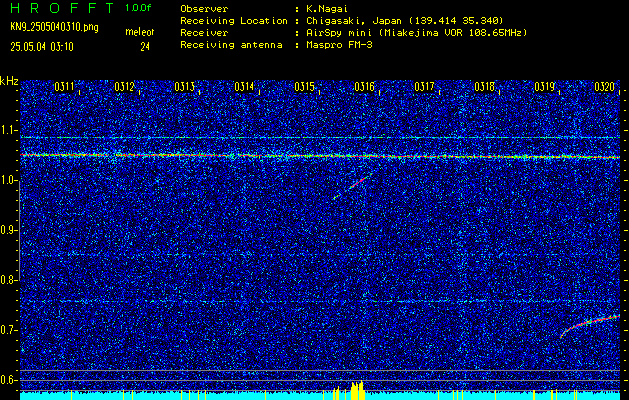Click the 0319 time marker
The width and height of the screenshot is (629, 400).
point(545,87)
